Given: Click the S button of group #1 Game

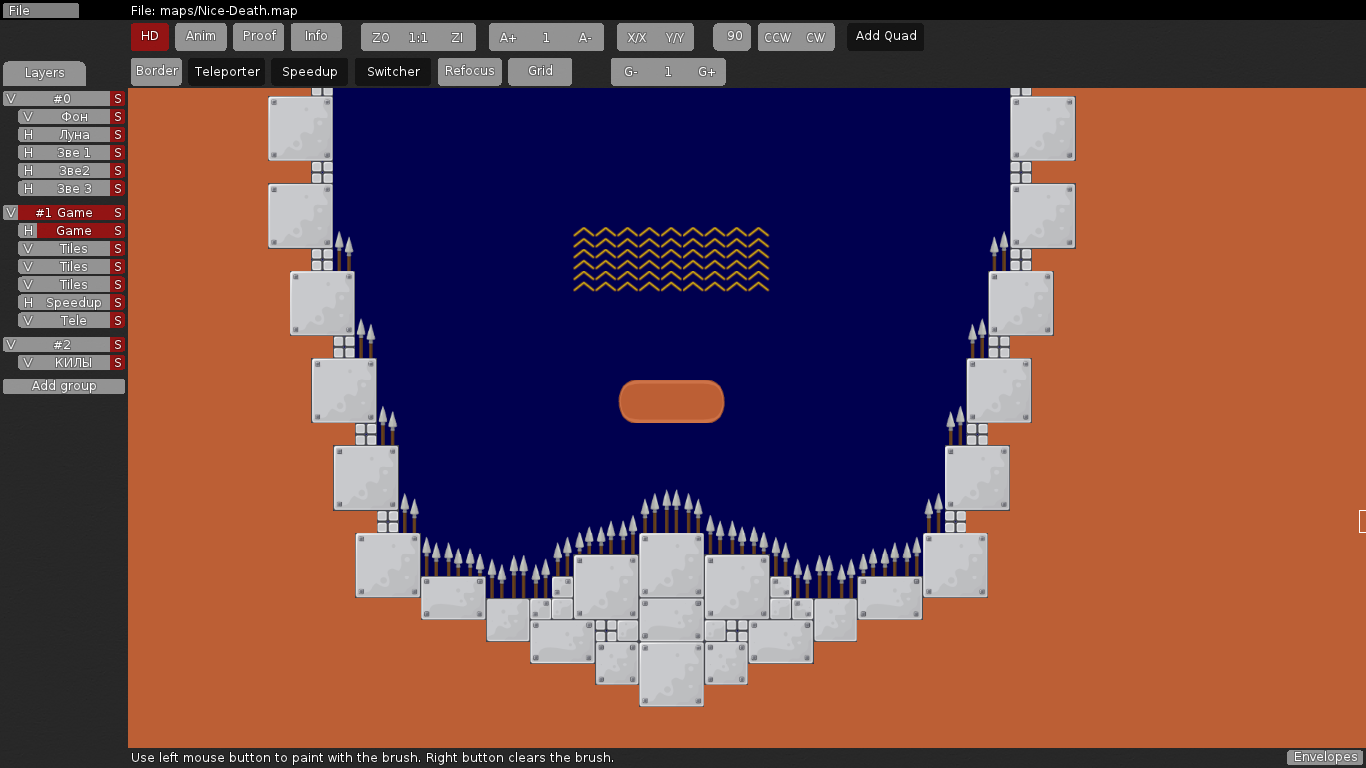Looking at the screenshot, I should [118, 213].
